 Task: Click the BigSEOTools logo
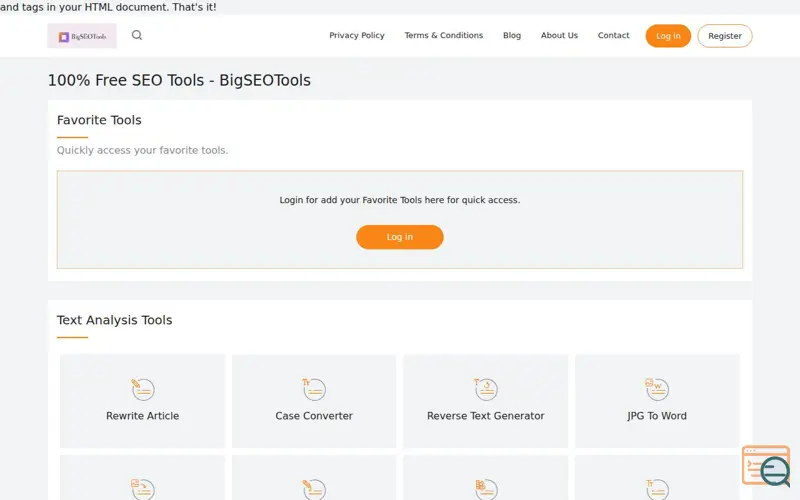tap(82, 36)
